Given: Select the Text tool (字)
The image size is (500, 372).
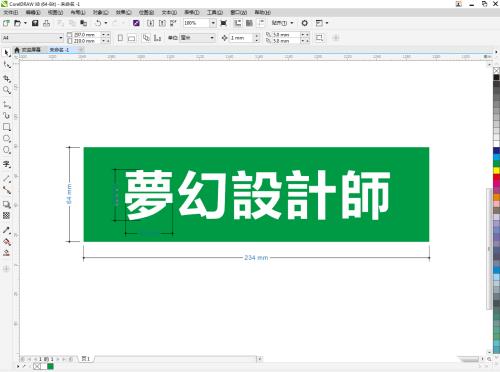Looking at the screenshot, I should [7, 164].
